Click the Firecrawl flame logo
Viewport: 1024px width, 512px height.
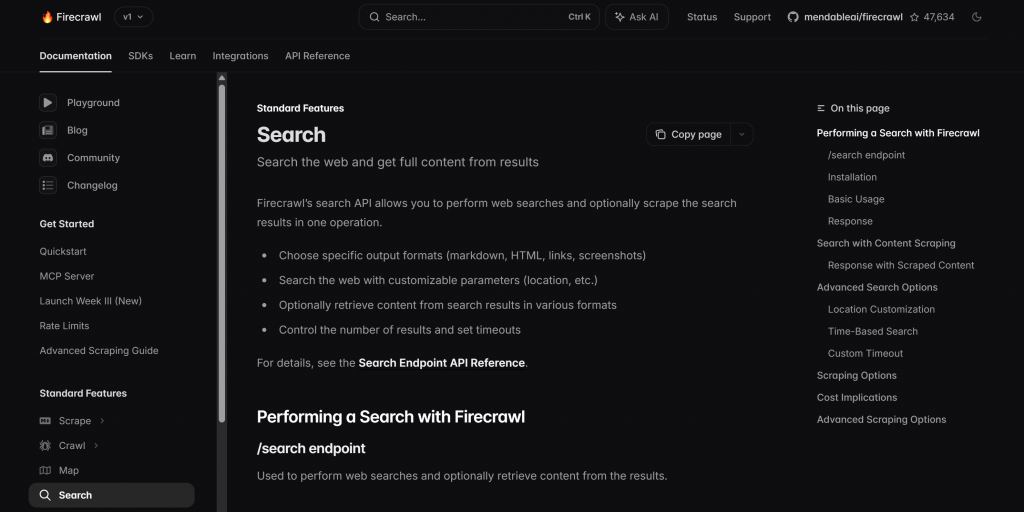(x=47, y=17)
